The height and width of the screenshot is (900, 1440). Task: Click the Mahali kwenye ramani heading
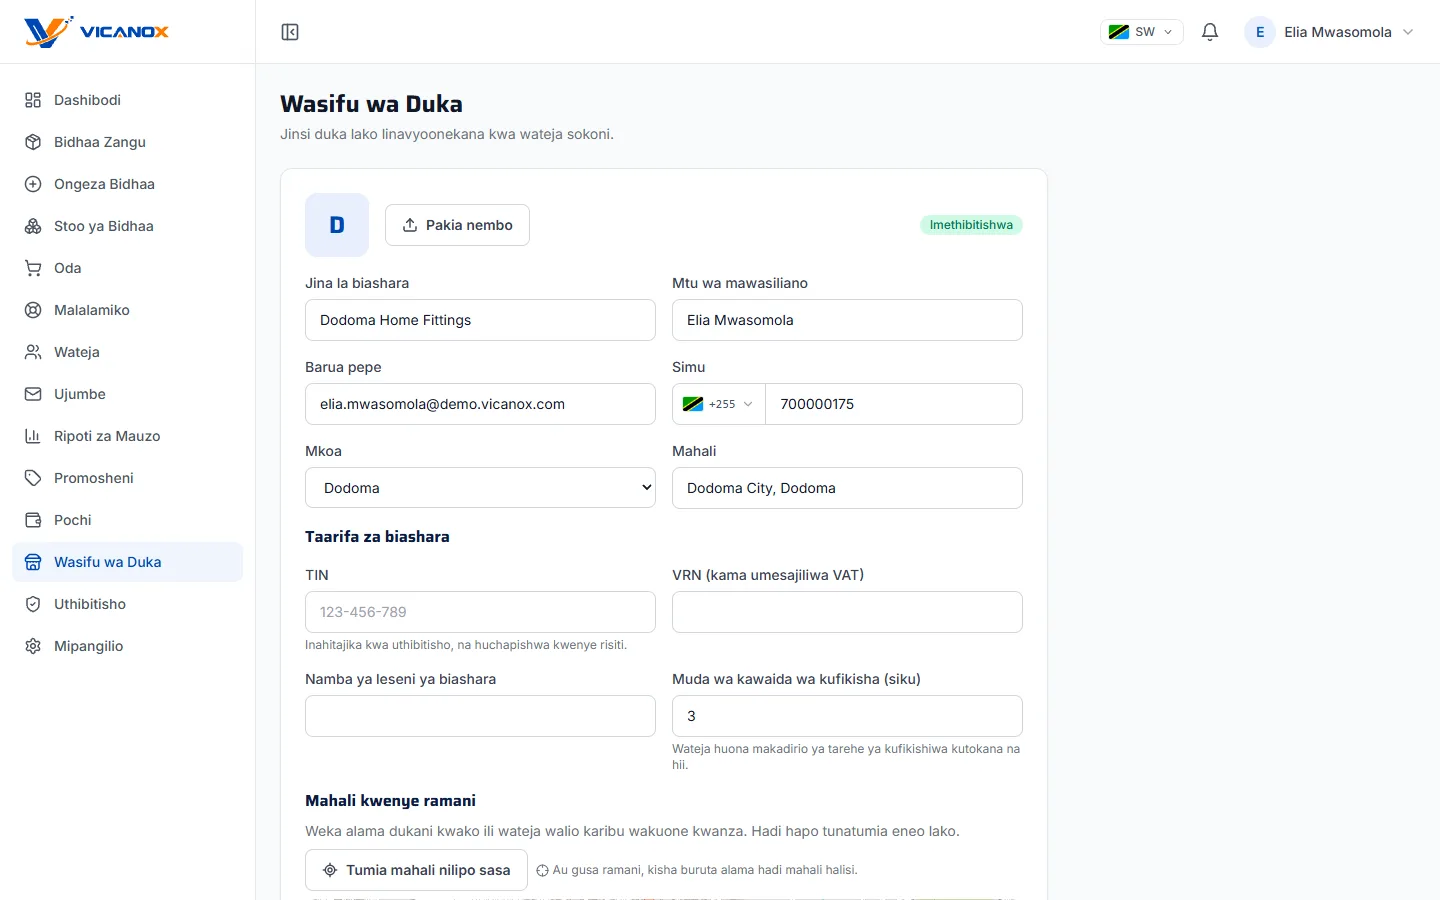(x=390, y=801)
